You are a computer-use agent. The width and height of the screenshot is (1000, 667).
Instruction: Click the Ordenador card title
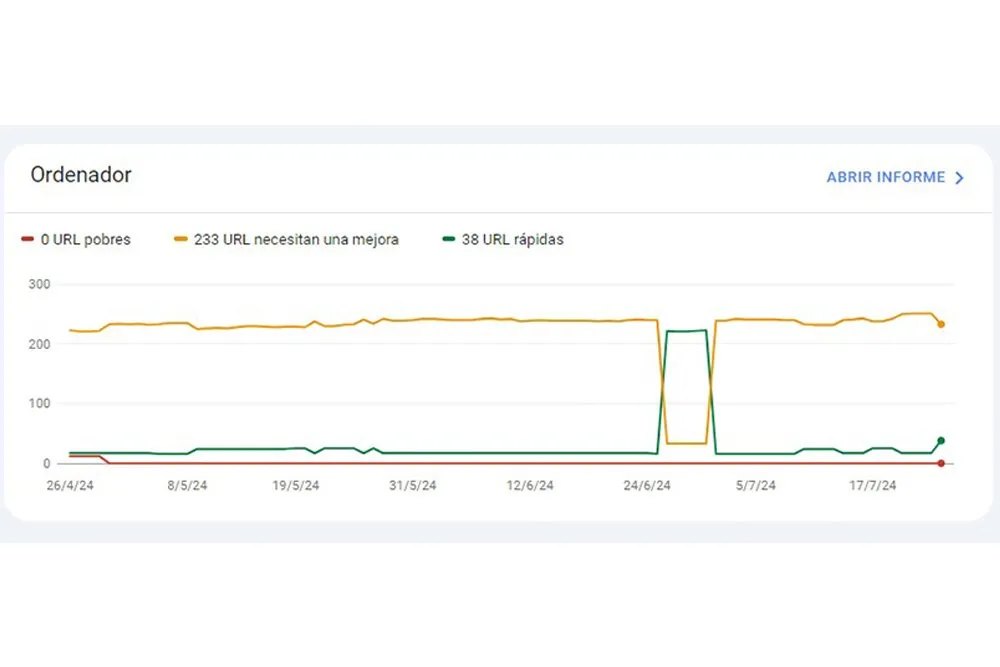[81, 175]
